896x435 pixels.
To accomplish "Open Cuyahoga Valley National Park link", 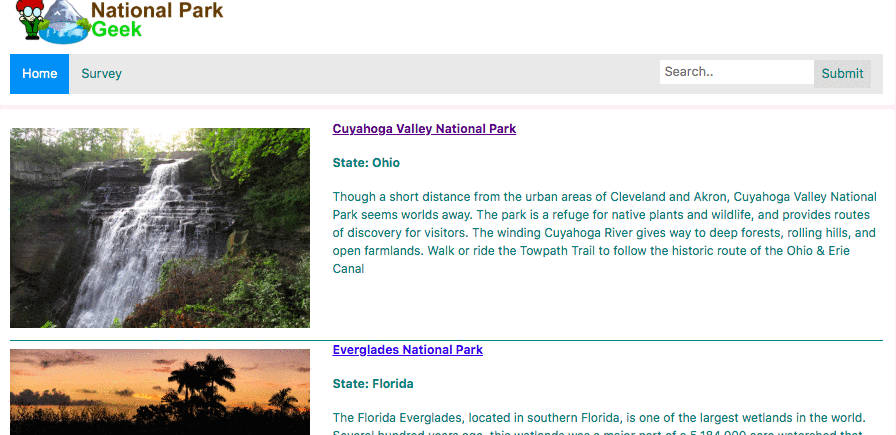I will (424, 129).
